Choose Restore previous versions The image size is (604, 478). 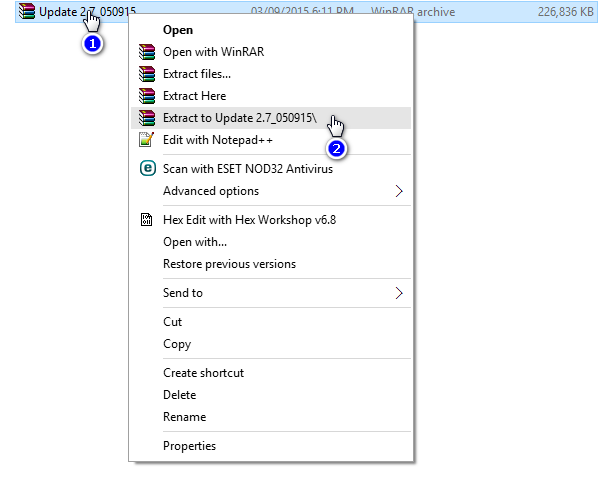[x=271, y=264]
